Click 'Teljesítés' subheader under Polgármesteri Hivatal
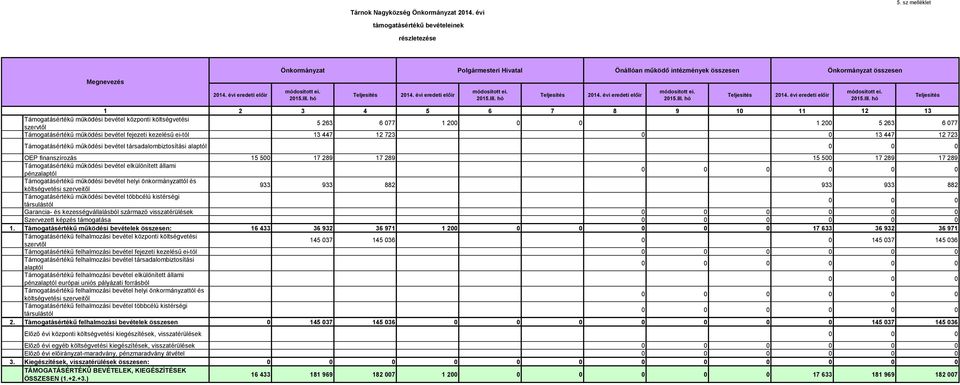Image resolution: width=960 pixels, height=385 pixels. pos(552,95)
